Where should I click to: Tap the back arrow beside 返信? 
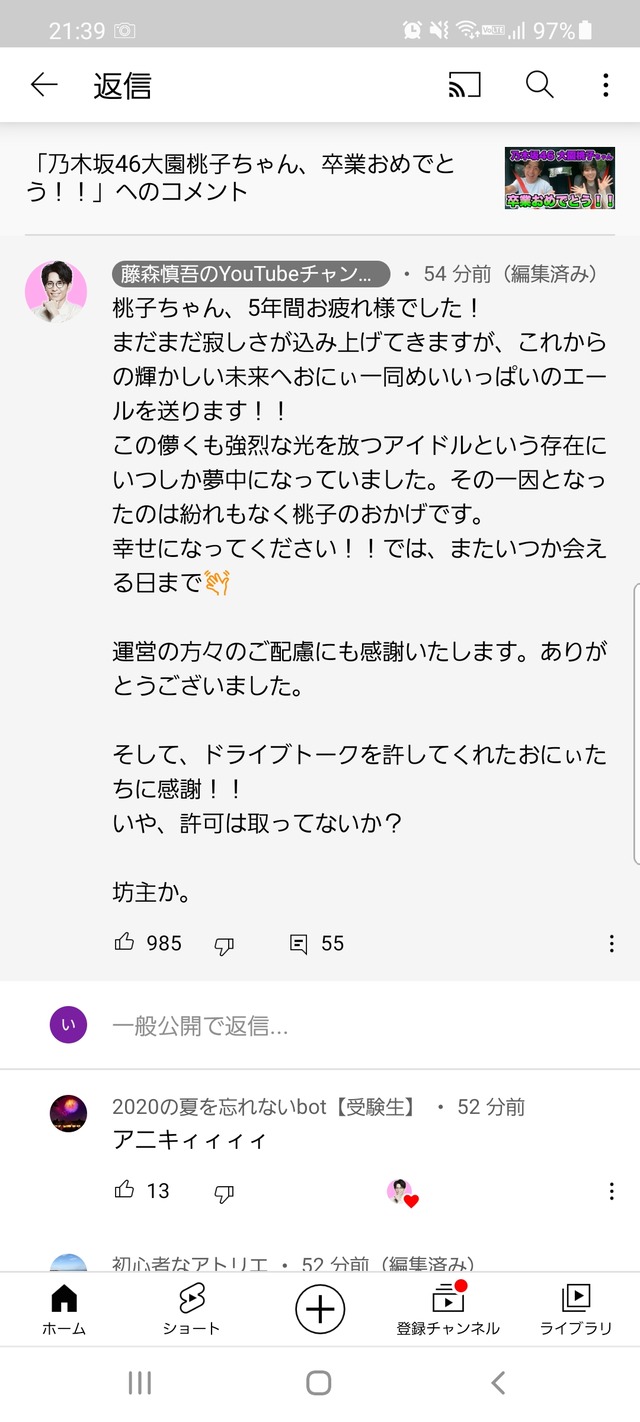[44, 86]
